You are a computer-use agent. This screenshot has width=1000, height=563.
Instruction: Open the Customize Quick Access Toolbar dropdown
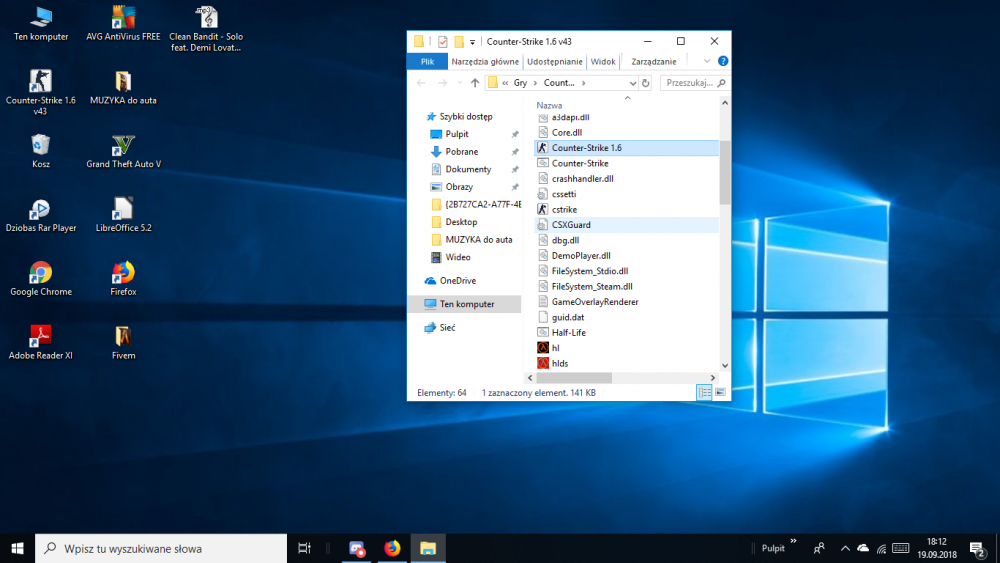coord(472,42)
